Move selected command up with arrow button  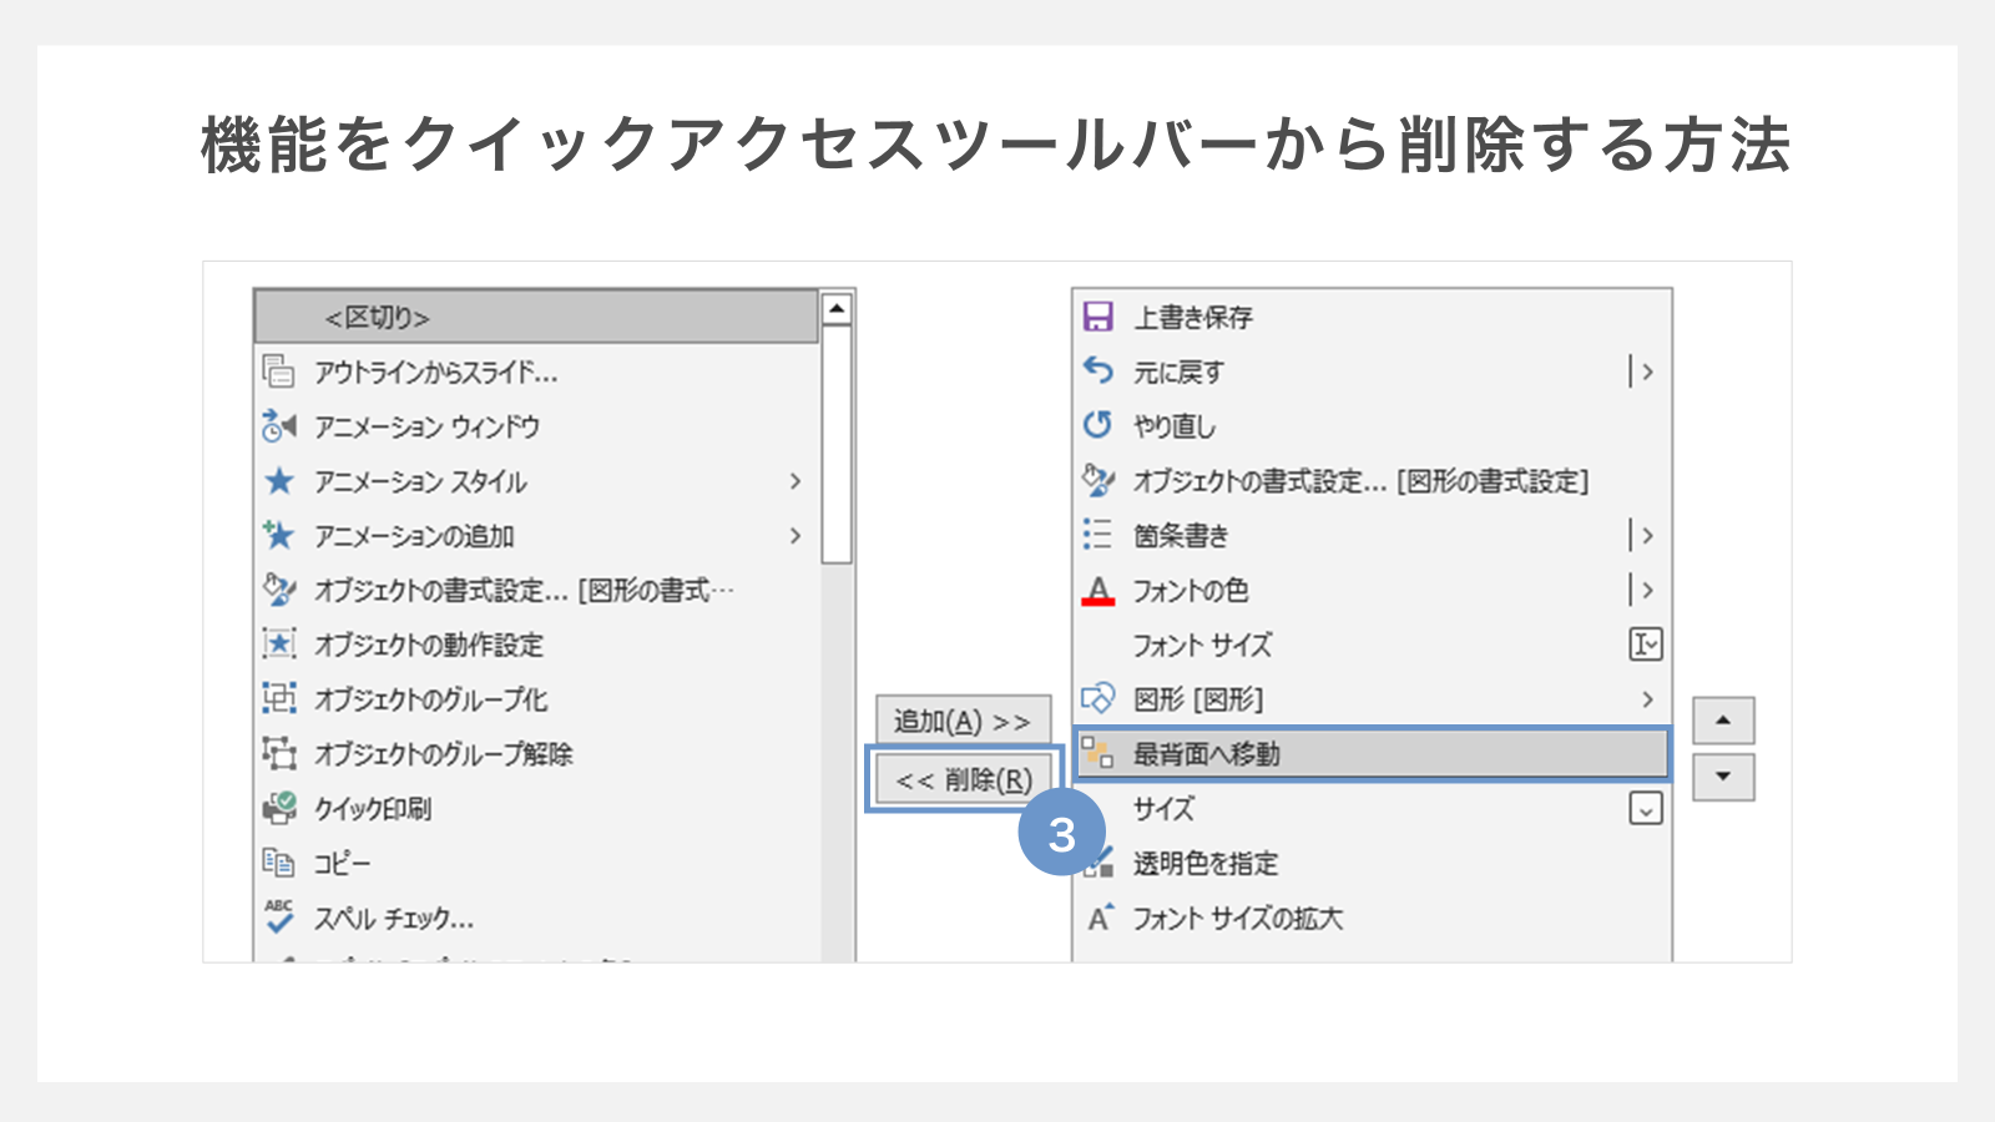[1723, 720]
